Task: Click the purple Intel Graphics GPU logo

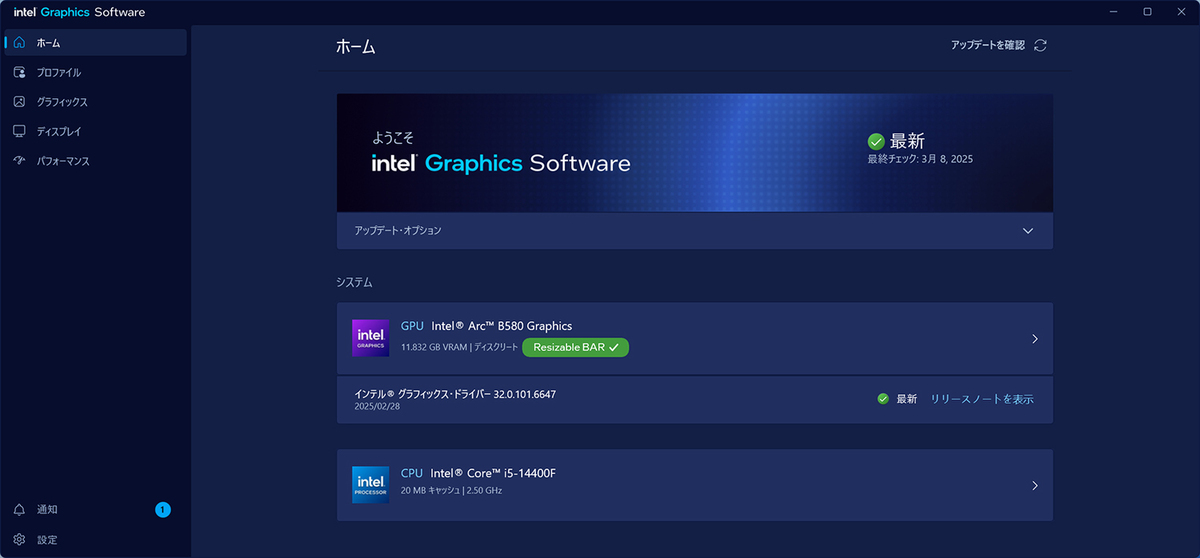Action: [371, 338]
